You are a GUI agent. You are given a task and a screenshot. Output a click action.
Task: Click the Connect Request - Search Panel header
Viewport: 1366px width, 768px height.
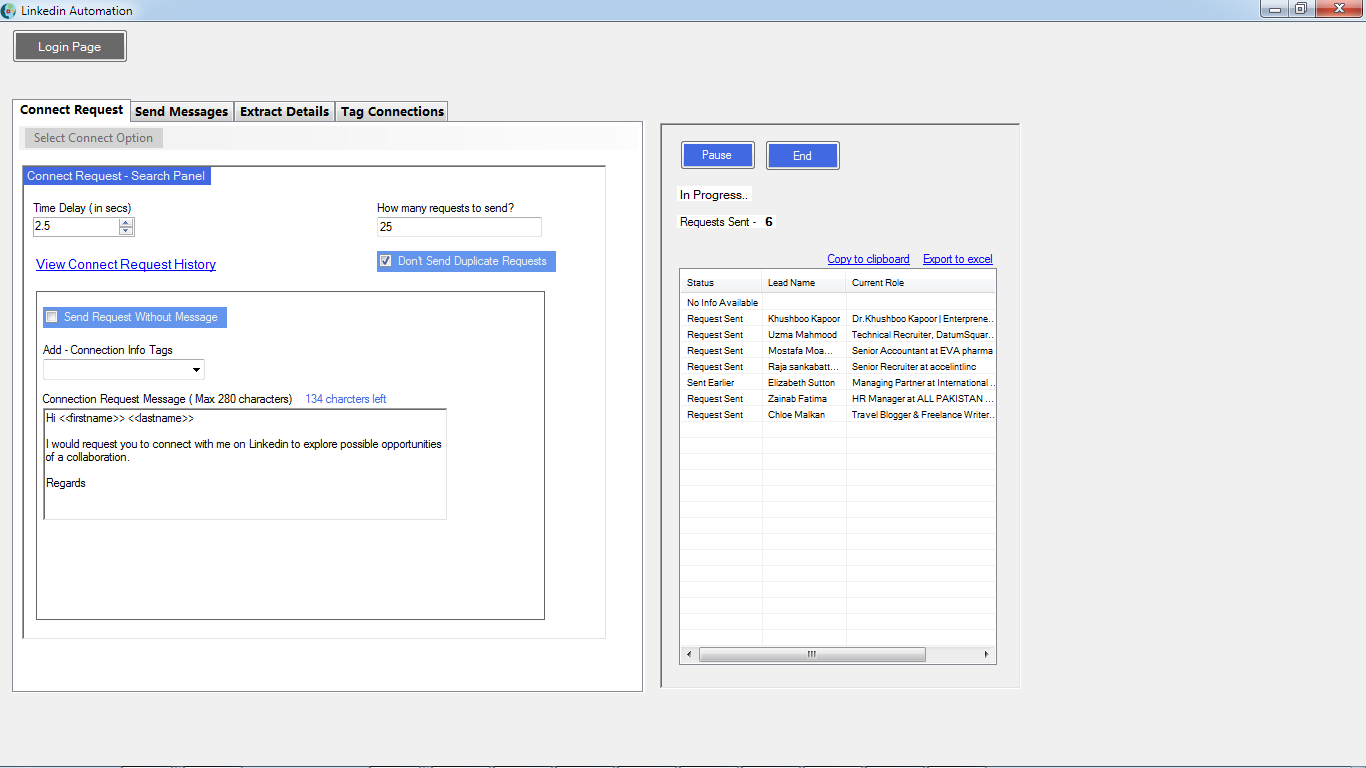tap(116, 176)
